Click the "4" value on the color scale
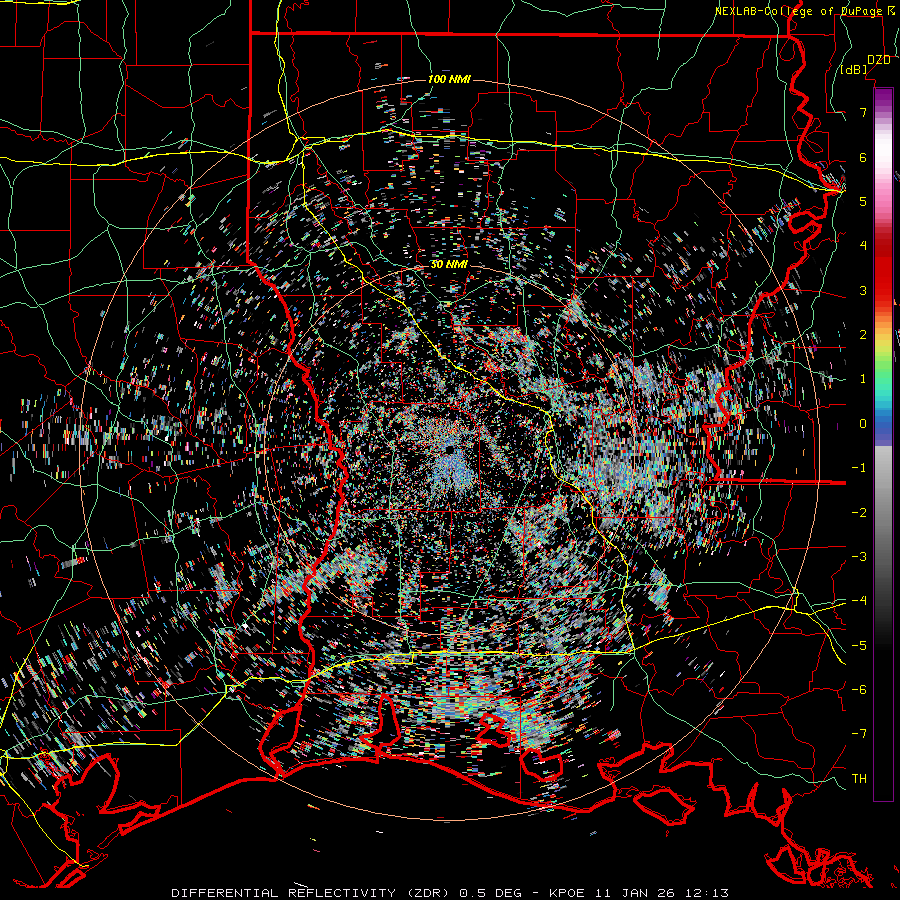Viewport: 900px width, 900px height. pos(863,246)
